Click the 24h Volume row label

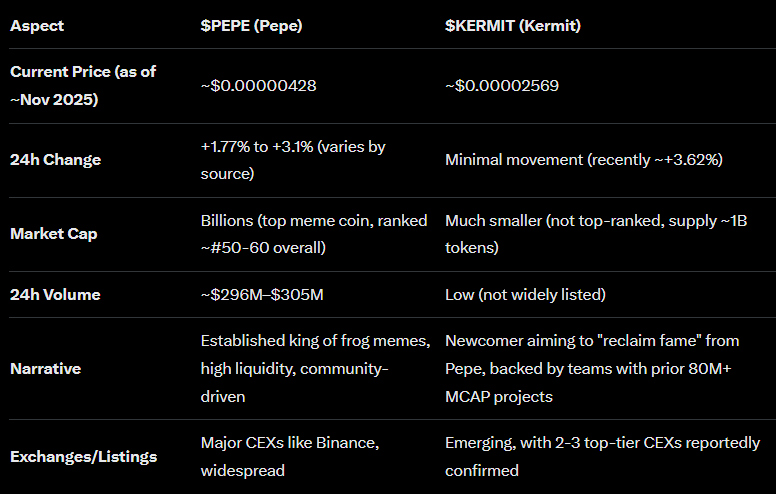[x=55, y=295]
